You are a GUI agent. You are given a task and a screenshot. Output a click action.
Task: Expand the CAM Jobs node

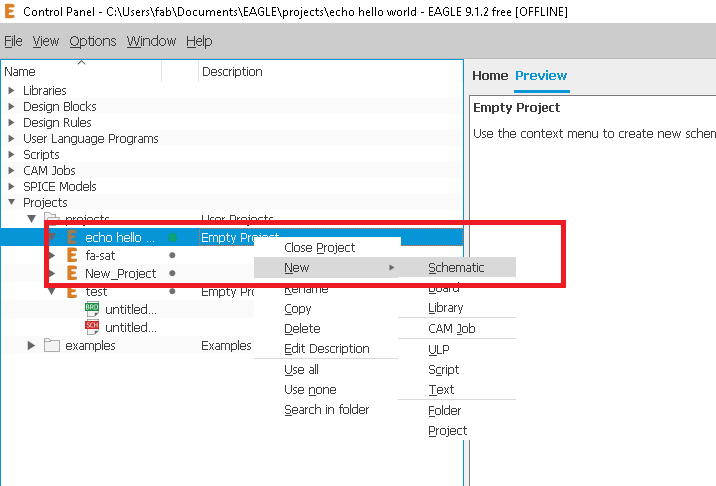coord(11,170)
